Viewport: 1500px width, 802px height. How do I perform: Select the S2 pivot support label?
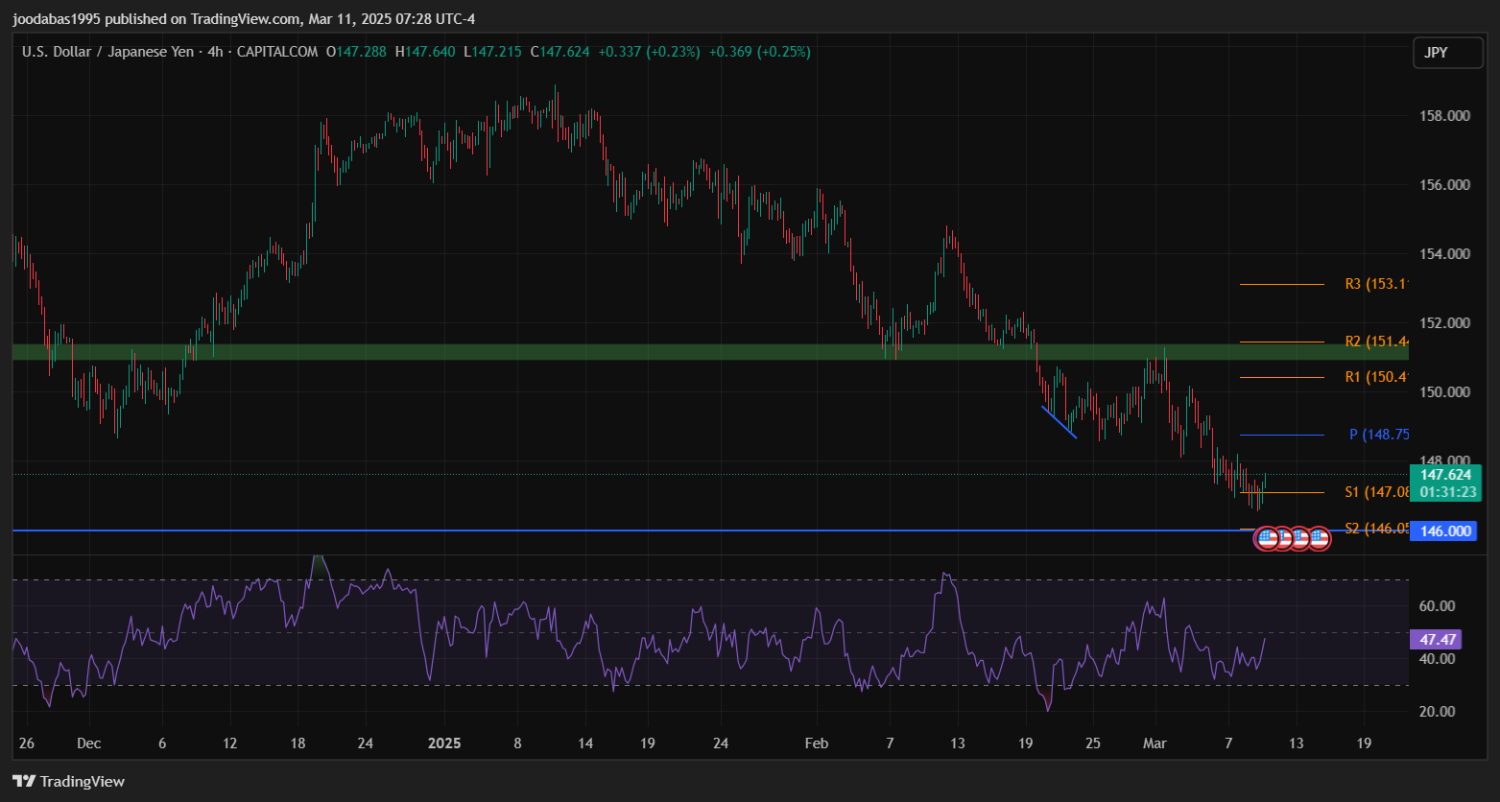tap(1376, 528)
